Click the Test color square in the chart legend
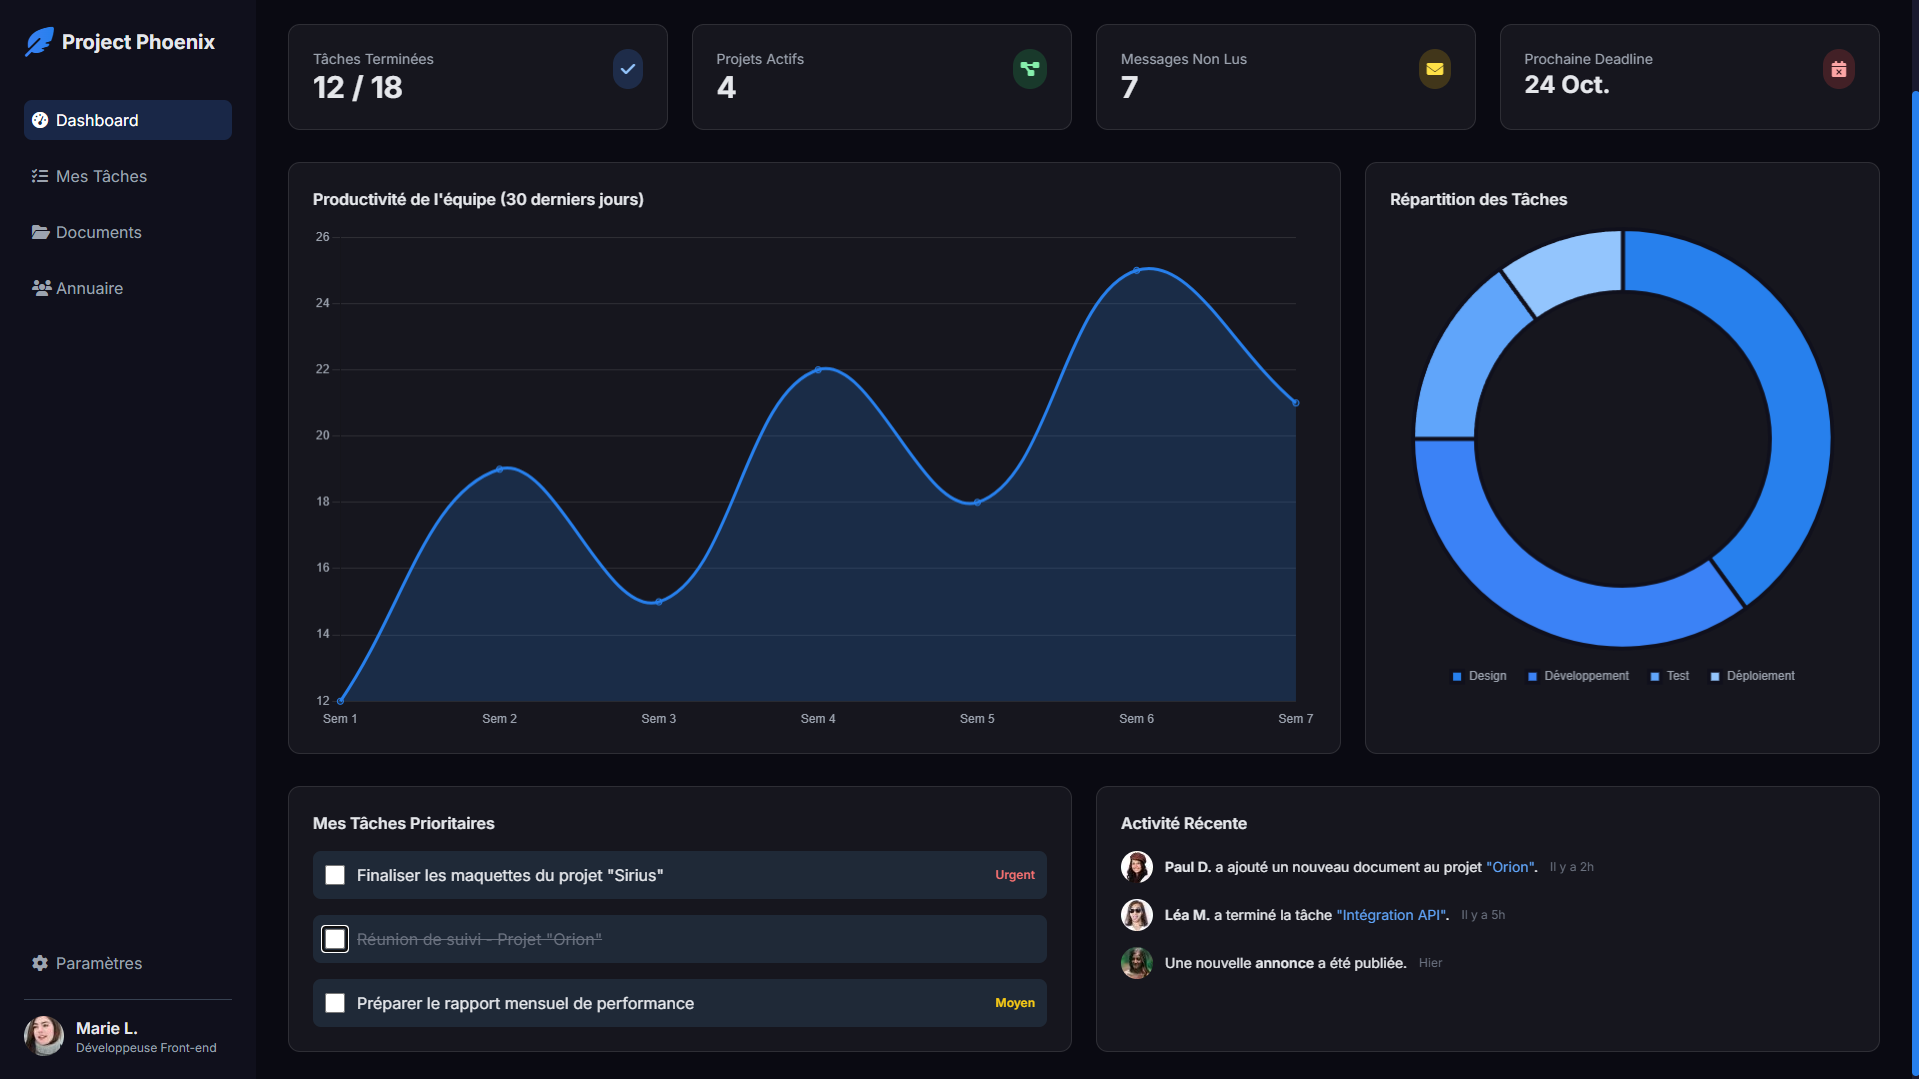Image resolution: width=1919 pixels, height=1079 pixels. pyautogui.click(x=1653, y=676)
